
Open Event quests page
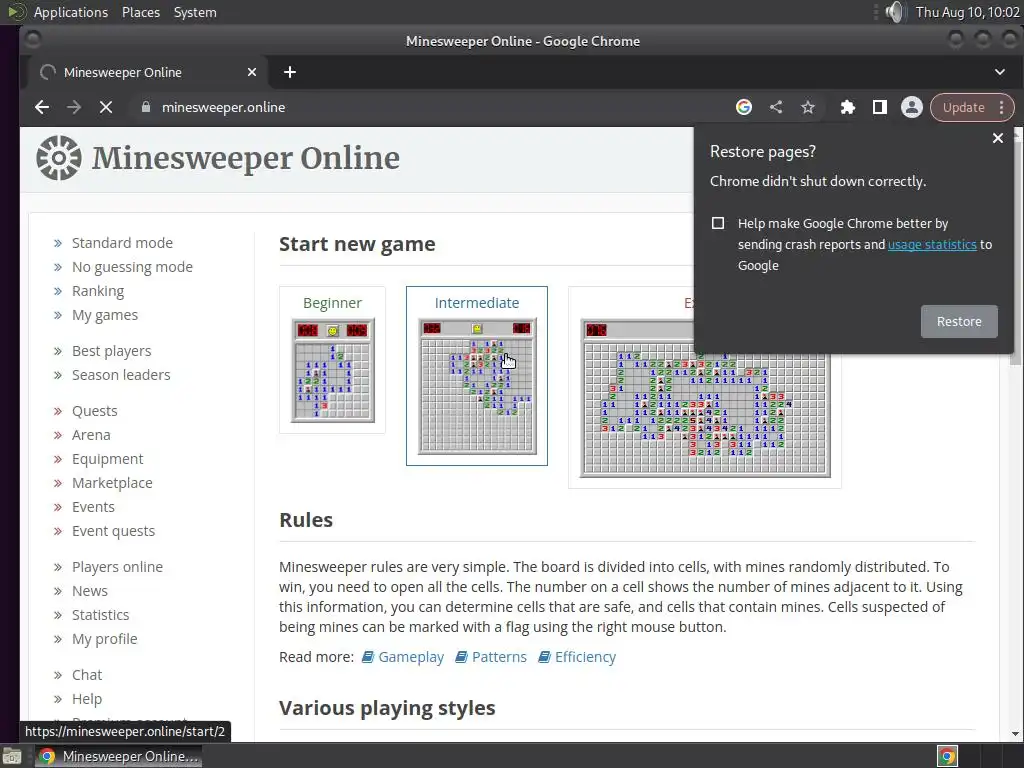coord(114,531)
